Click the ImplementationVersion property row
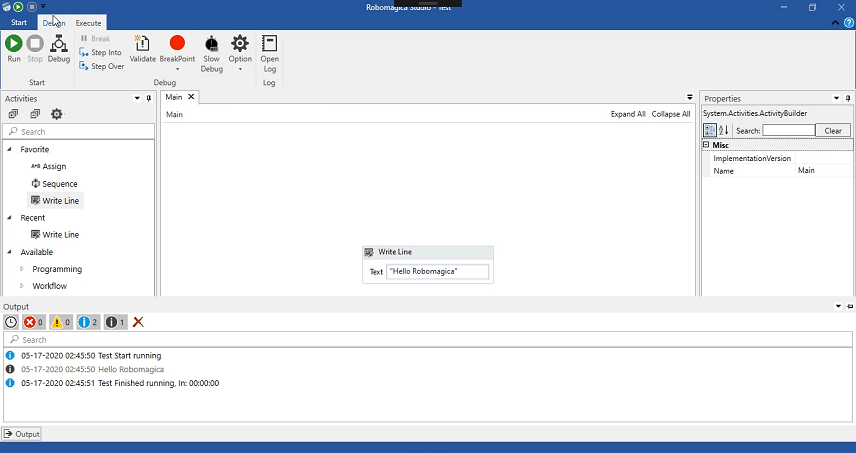Image resolution: width=856 pixels, height=453 pixels. (777, 158)
